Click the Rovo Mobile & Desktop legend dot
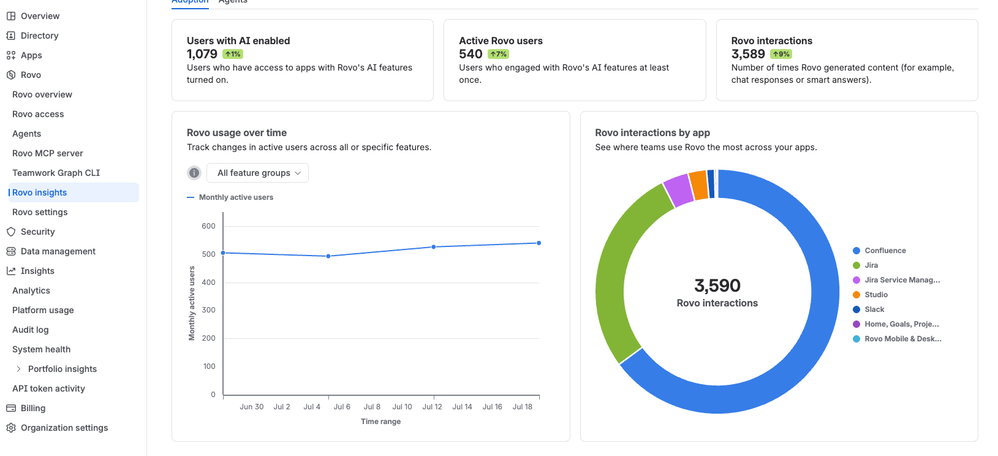 point(856,339)
